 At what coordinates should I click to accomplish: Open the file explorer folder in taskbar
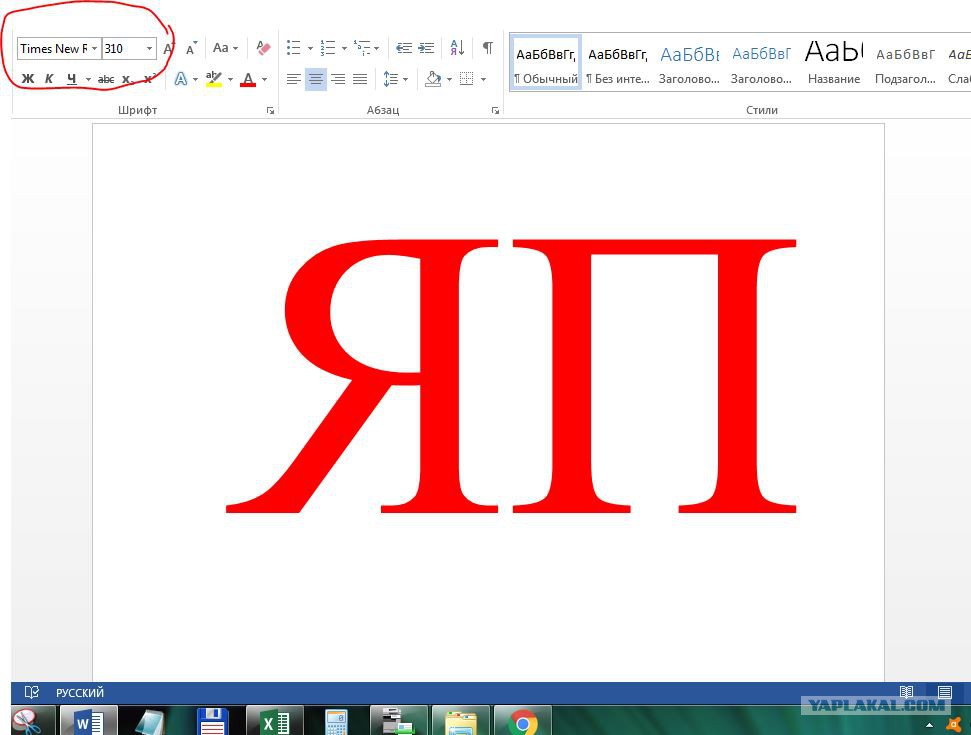(x=461, y=721)
